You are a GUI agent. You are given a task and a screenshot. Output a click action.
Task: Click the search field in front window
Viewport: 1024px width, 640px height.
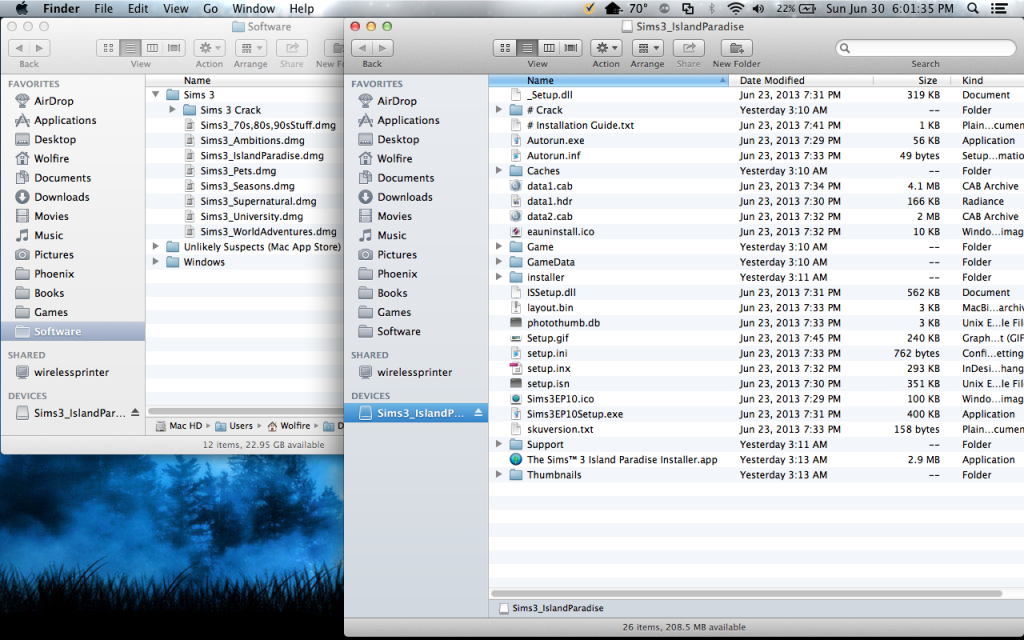point(925,48)
